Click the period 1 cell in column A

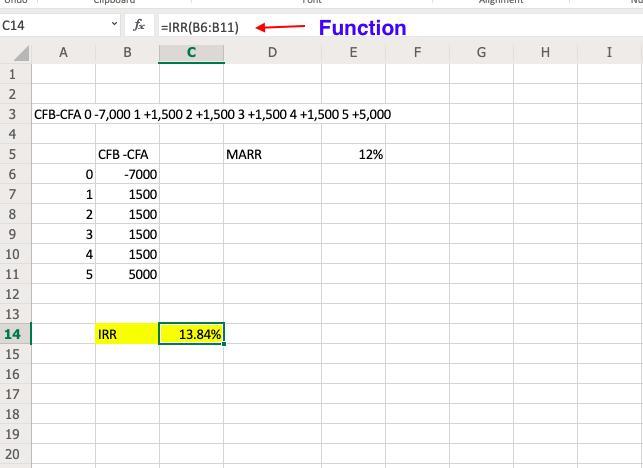pos(63,194)
